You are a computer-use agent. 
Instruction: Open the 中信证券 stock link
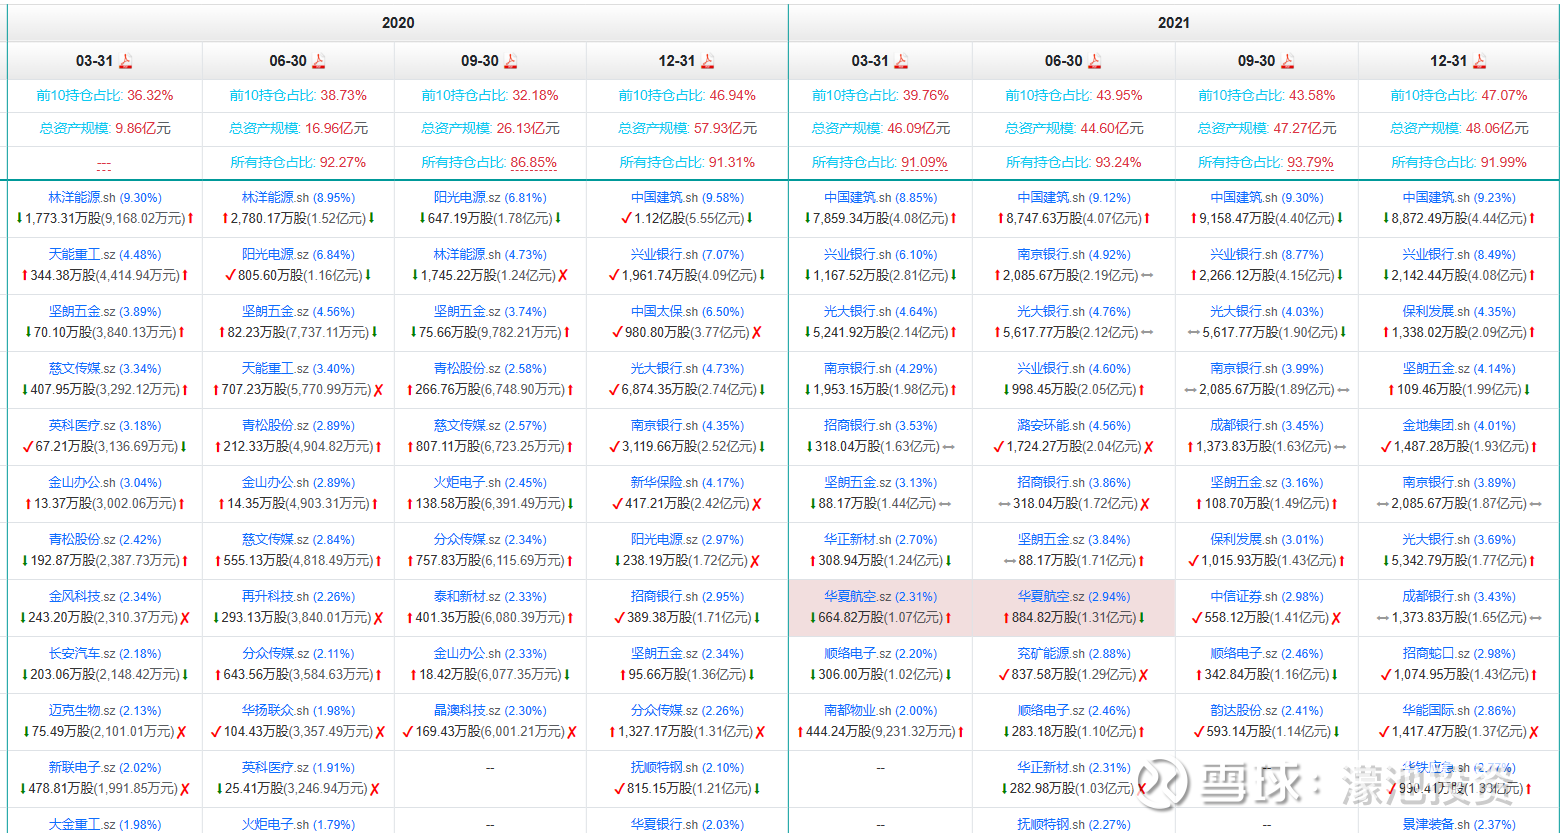pyautogui.click(x=1237, y=597)
